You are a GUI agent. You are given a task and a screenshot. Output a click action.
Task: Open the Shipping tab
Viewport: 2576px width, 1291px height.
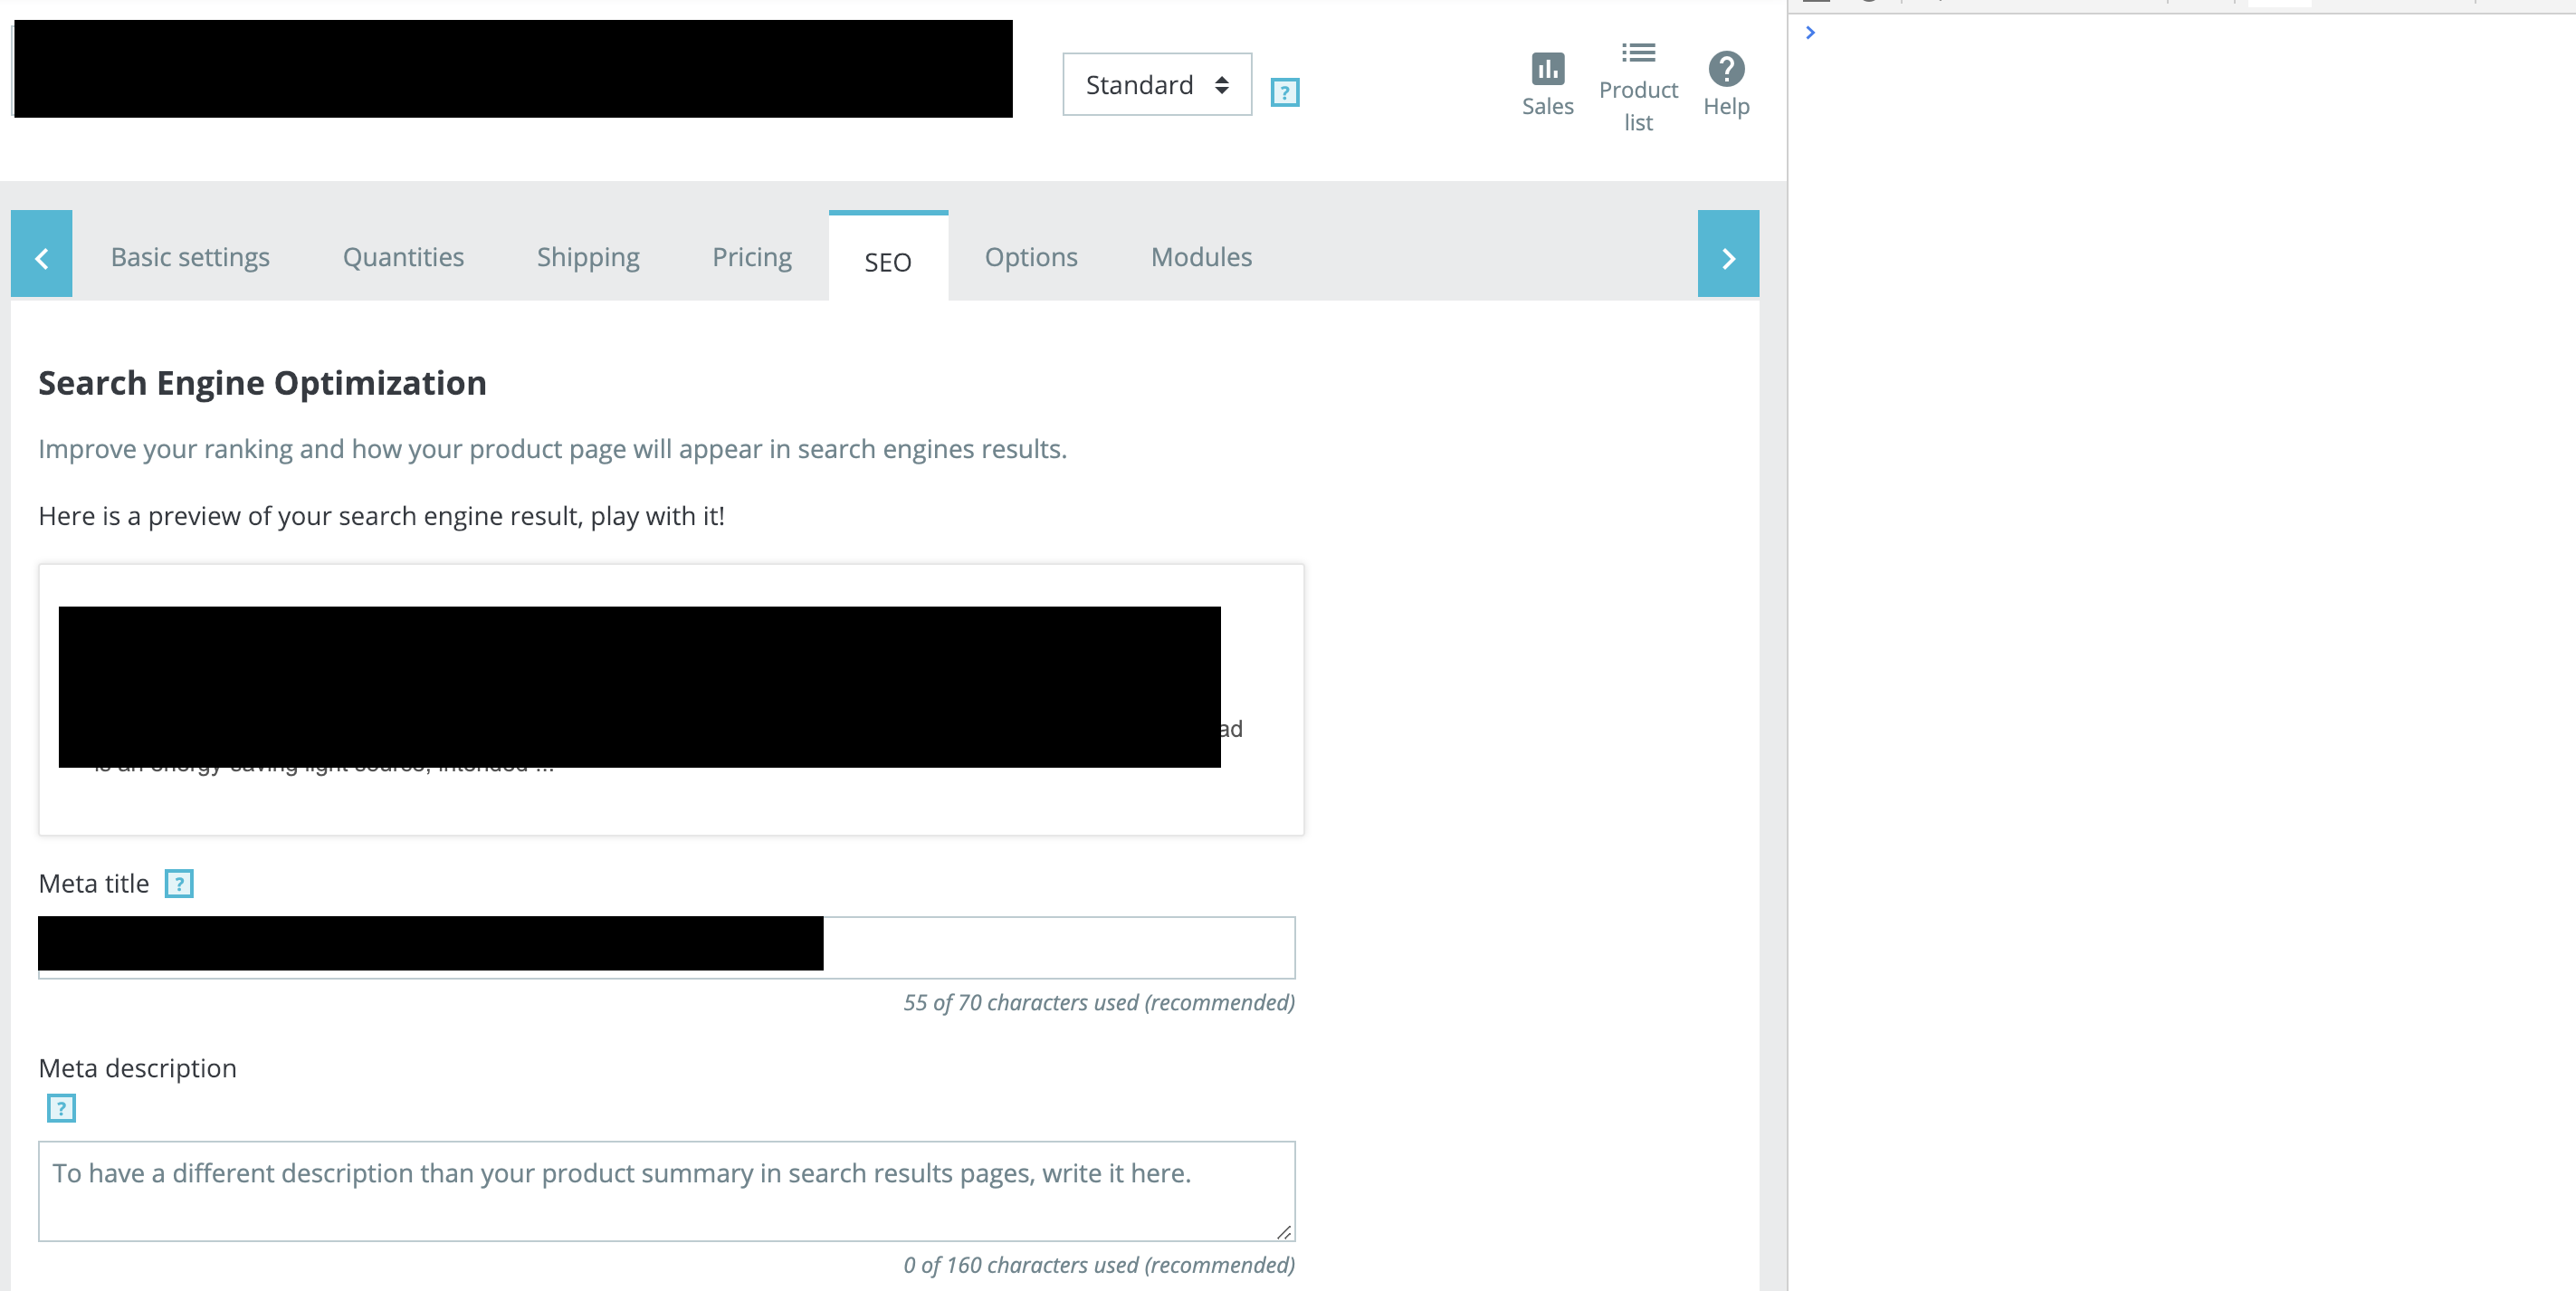tap(588, 257)
